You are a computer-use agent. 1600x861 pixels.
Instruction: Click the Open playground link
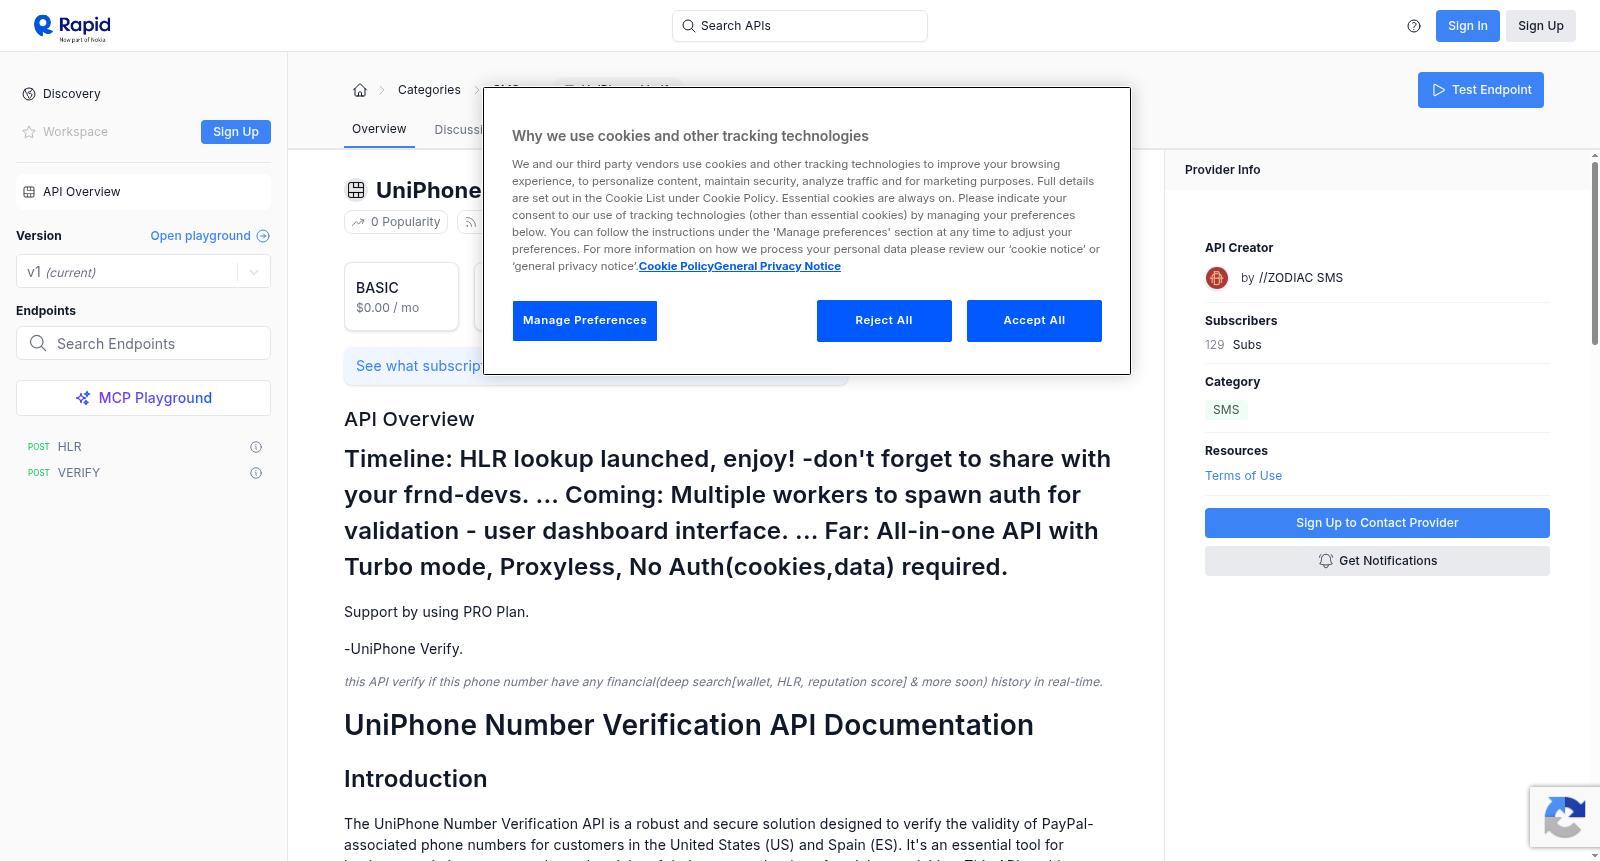pos(210,236)
